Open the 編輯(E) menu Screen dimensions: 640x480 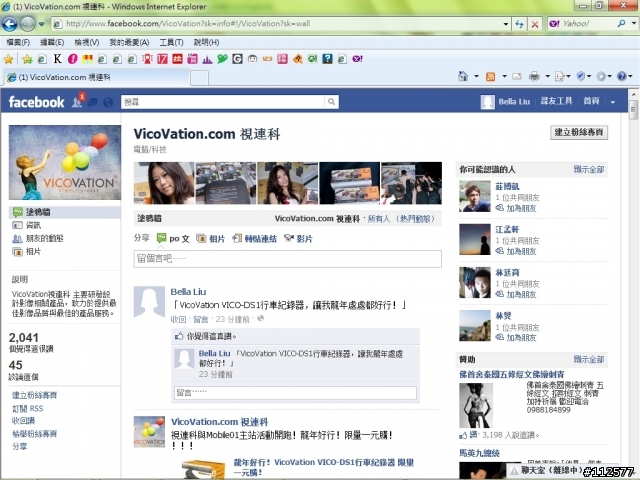pyautogui.click(x=52, y=42)
